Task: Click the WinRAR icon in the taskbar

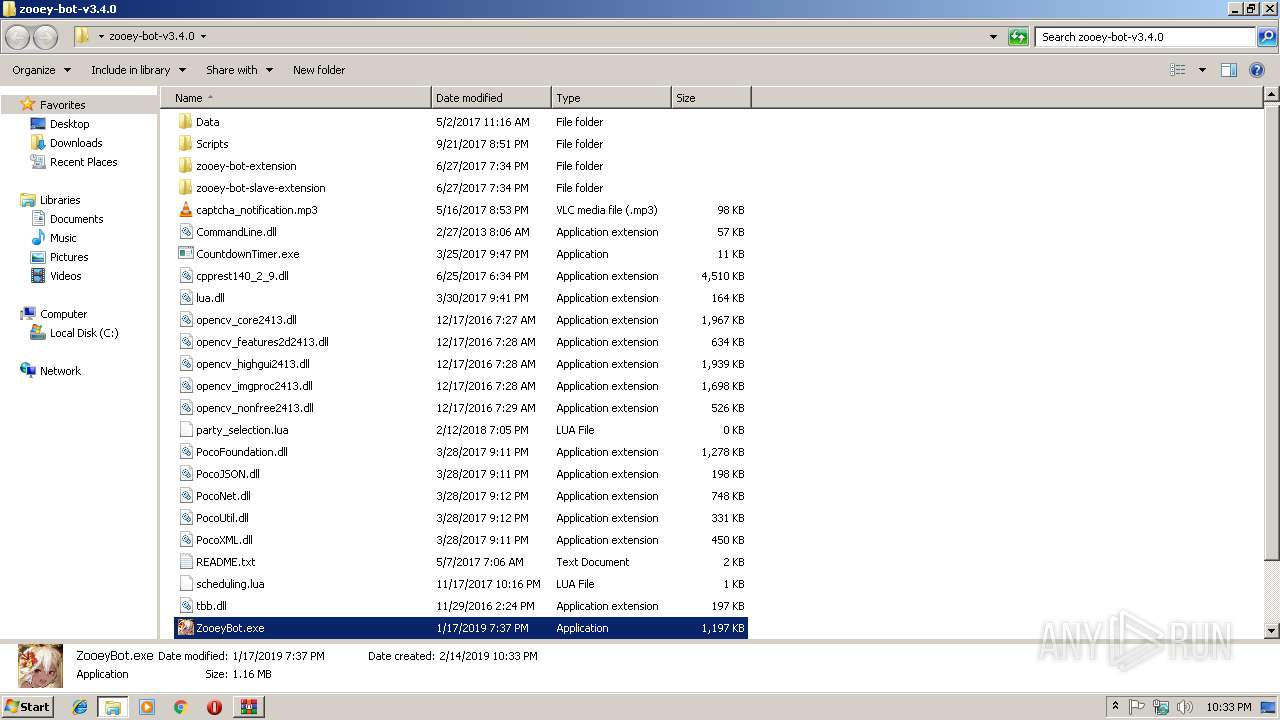Action: tap(248, 707)
